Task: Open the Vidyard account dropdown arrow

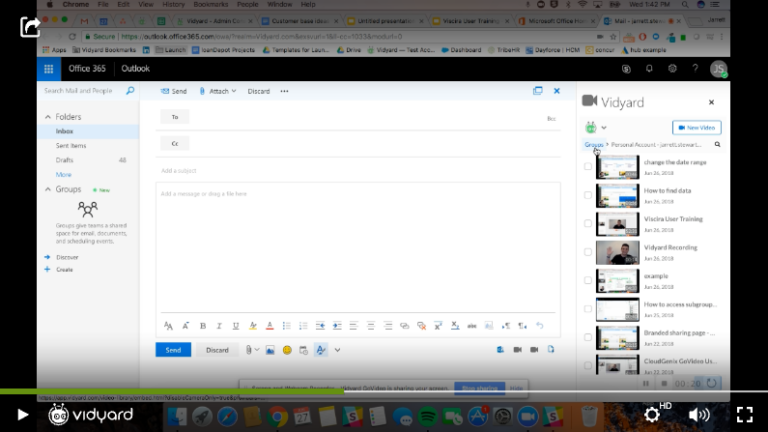Action: pyautogui.click(x=604, y=128)
